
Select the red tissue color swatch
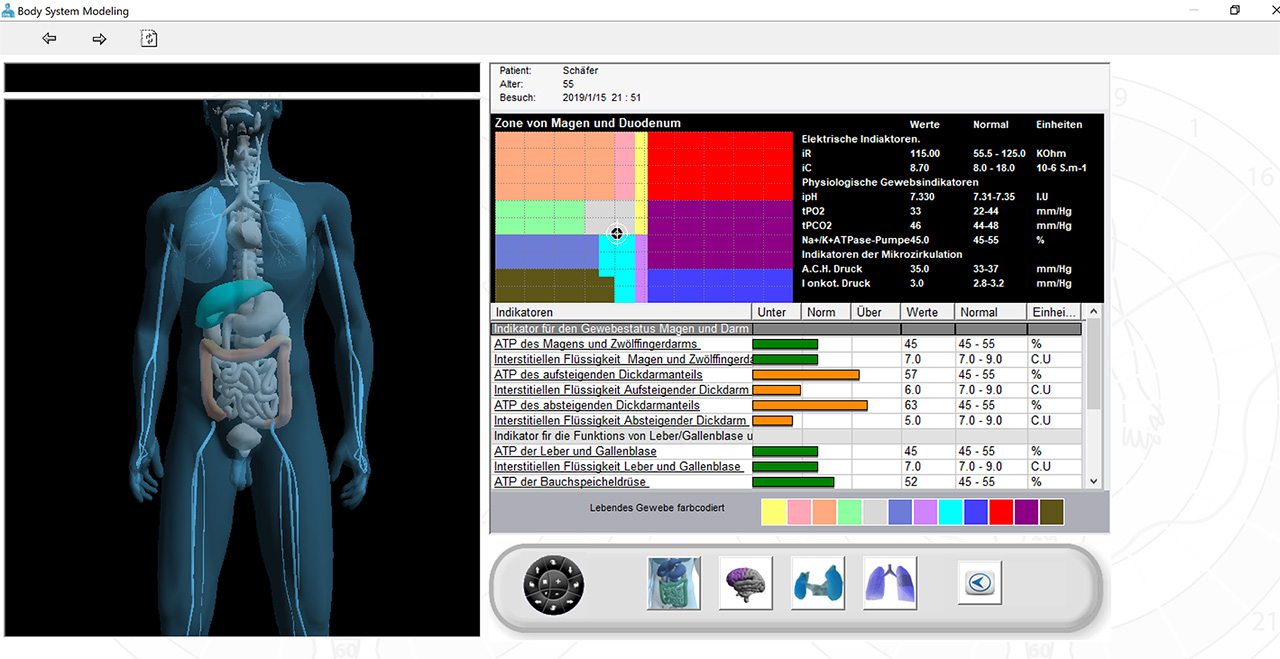pyautogui.click(x=1001, y=512)
